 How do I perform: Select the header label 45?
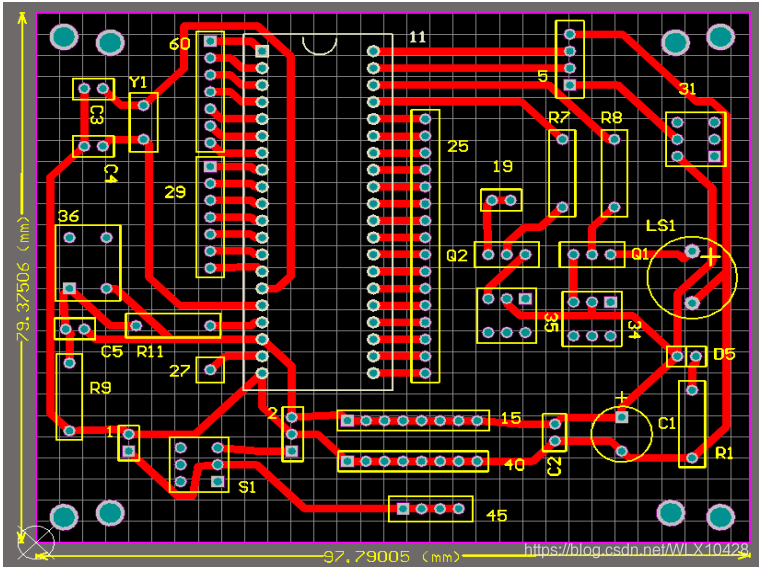(x=497, y=515)
